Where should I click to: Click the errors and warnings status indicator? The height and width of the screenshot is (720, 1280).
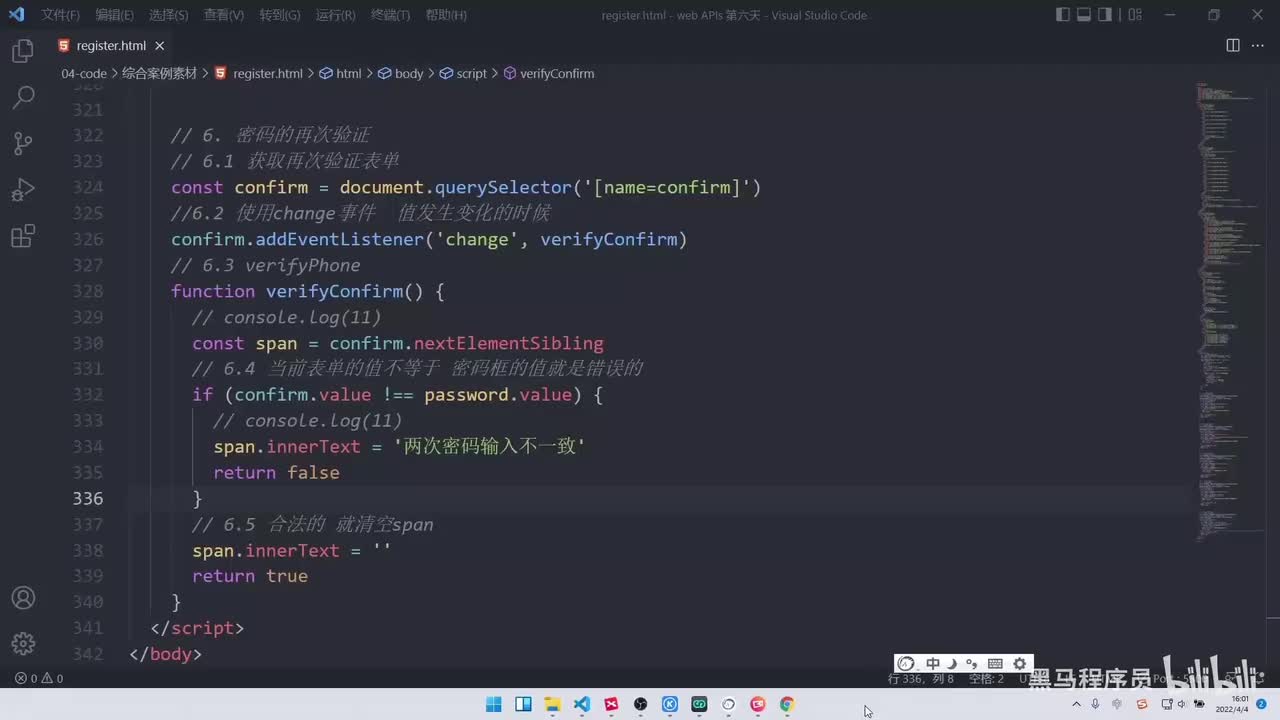(39, 678)
